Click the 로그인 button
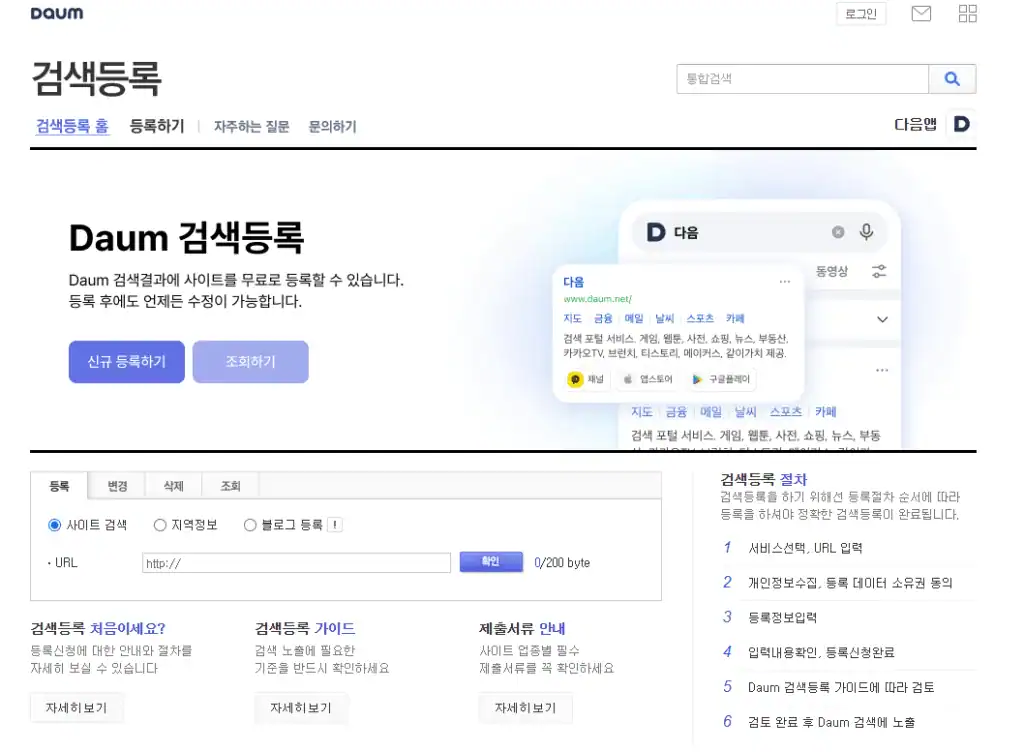The width and height of the screenshot is (1024, 752). pyautogui.click(x=860, y=14)
